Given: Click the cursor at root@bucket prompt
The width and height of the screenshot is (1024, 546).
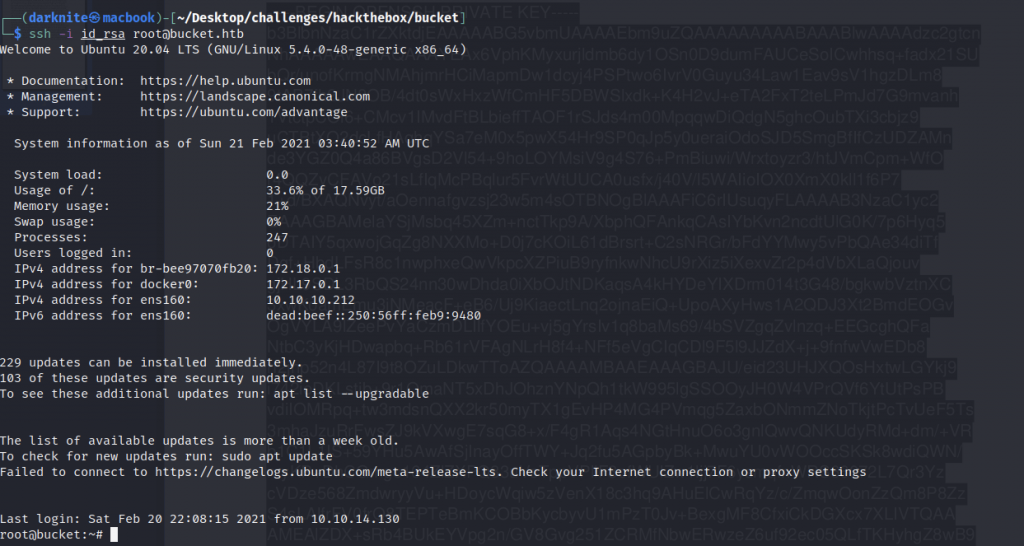Looking at the screenshot, I should 115,535.
